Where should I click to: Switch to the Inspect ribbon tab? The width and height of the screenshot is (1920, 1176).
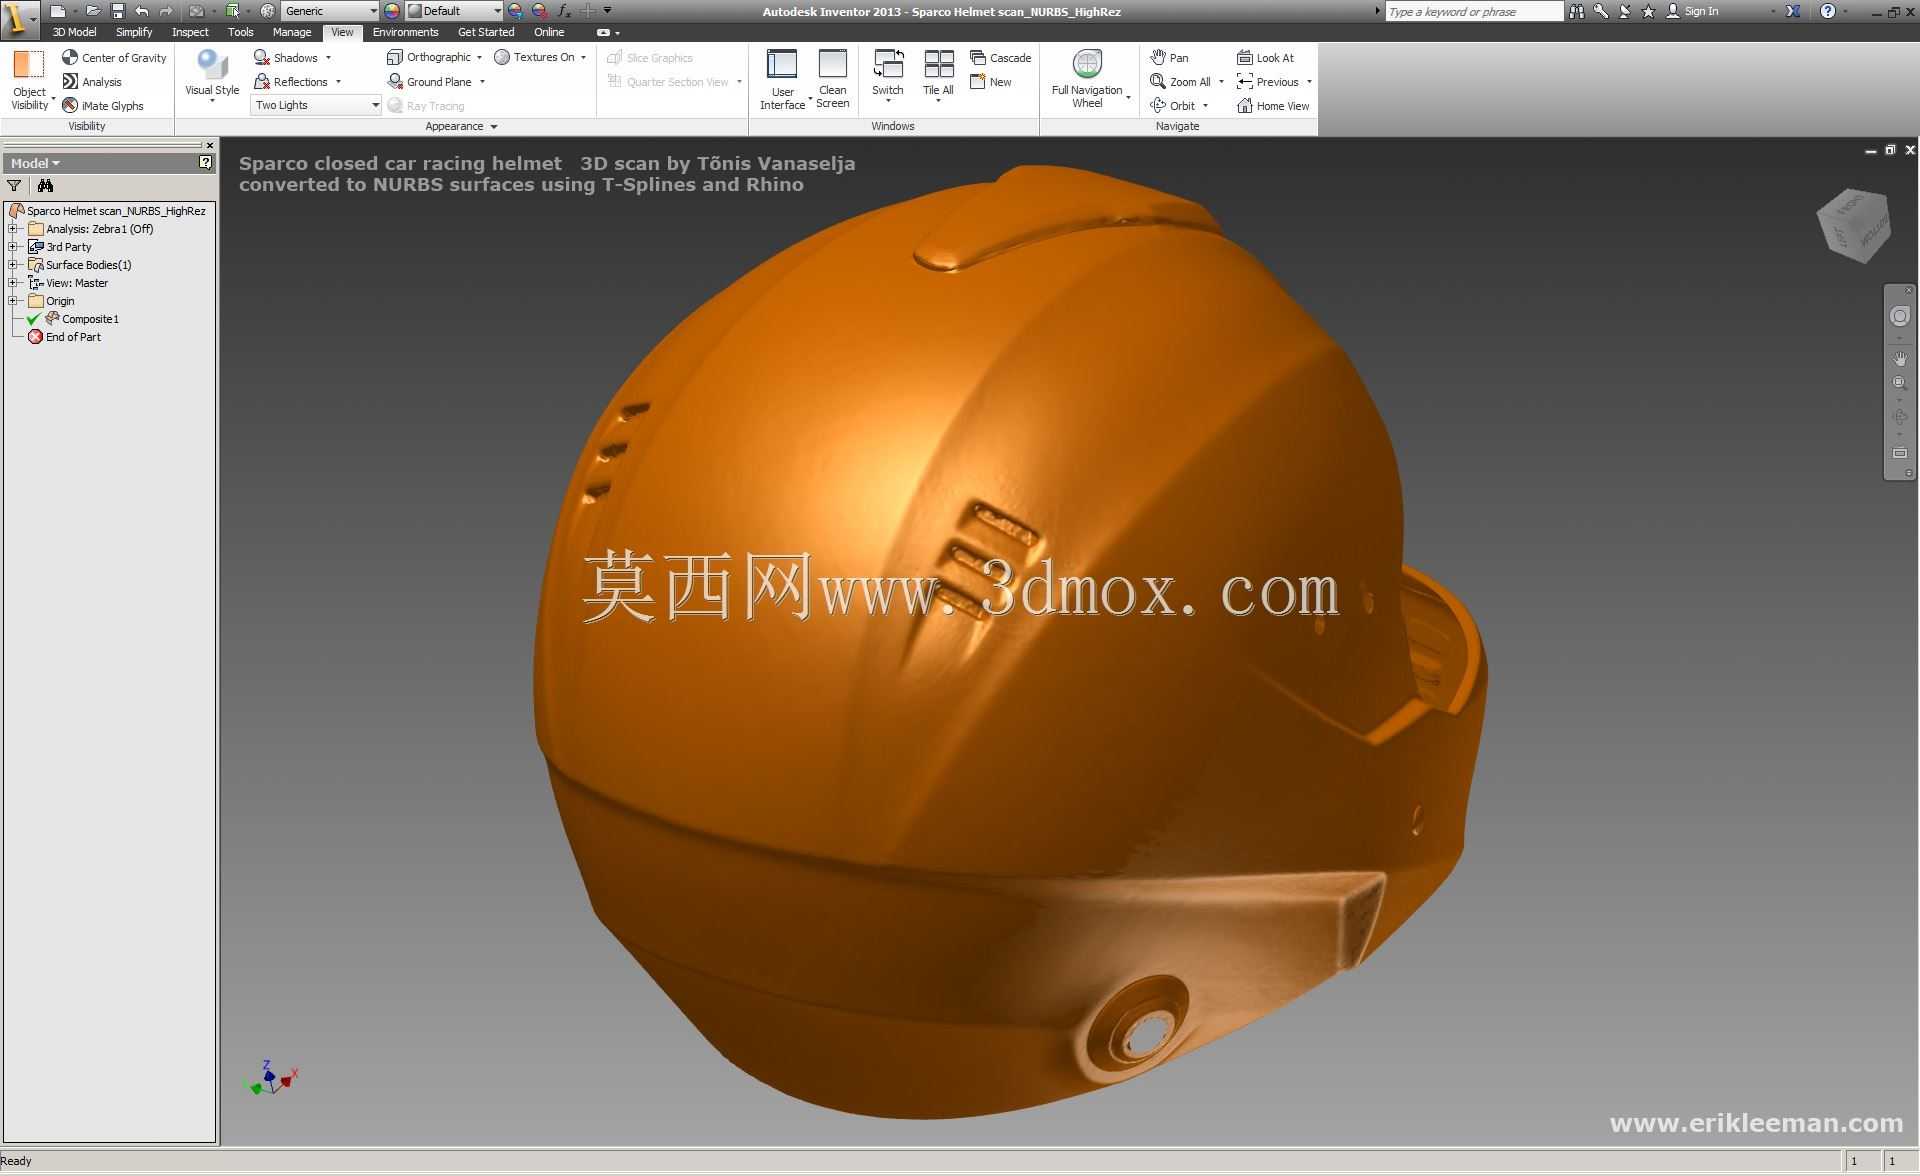[190, 32]
